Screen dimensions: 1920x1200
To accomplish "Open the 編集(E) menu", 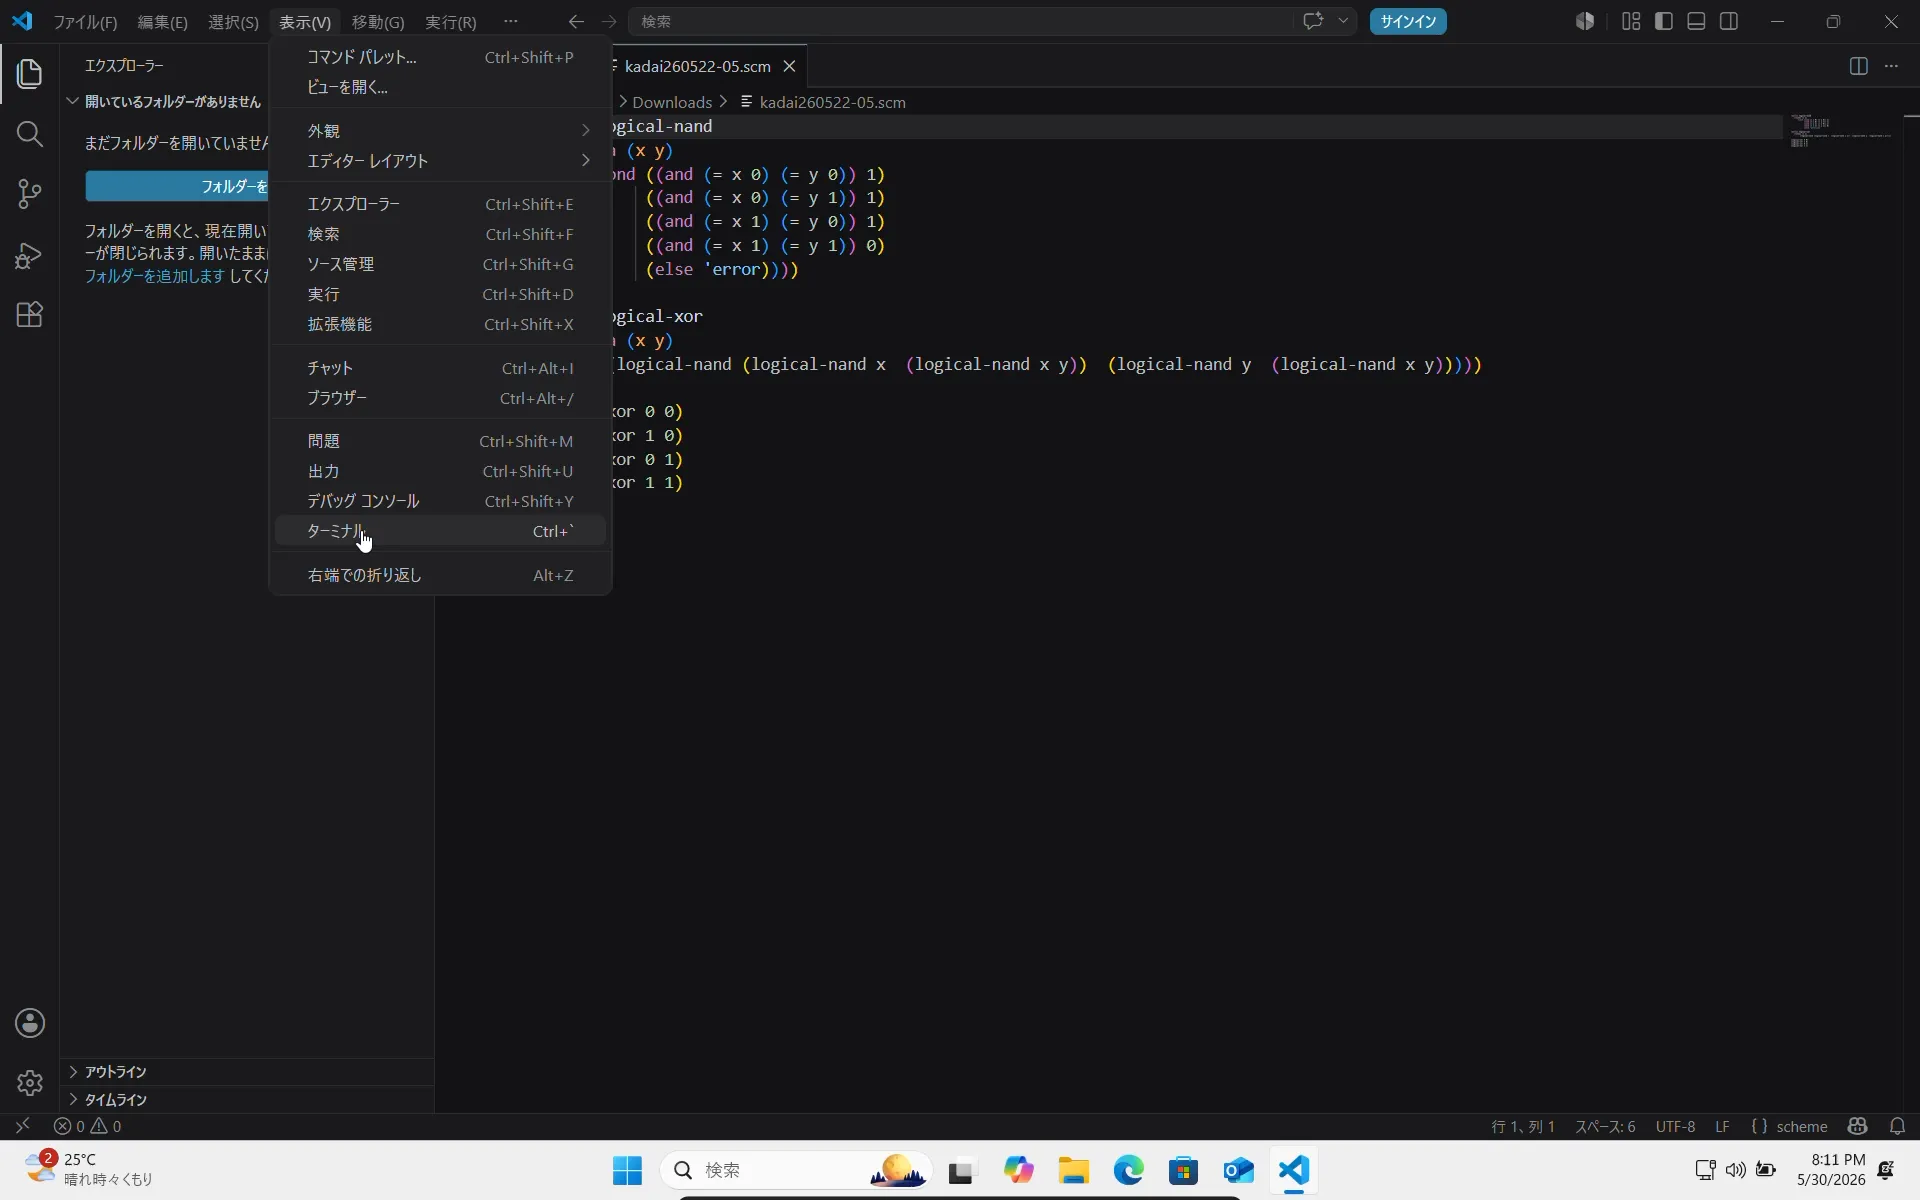I will click(162, 21).
